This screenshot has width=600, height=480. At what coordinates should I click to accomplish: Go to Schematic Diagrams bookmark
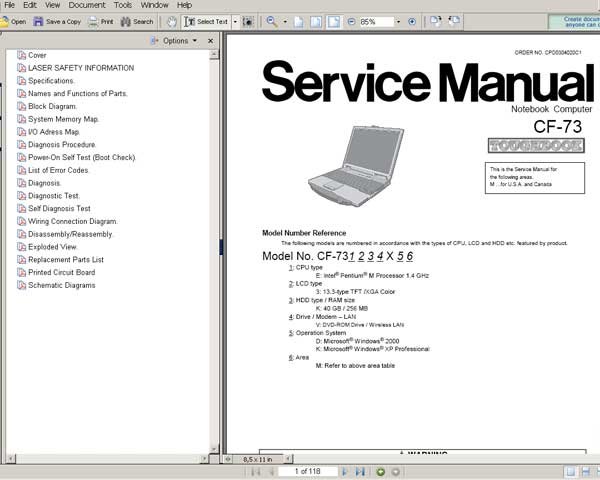pos(62,285)
